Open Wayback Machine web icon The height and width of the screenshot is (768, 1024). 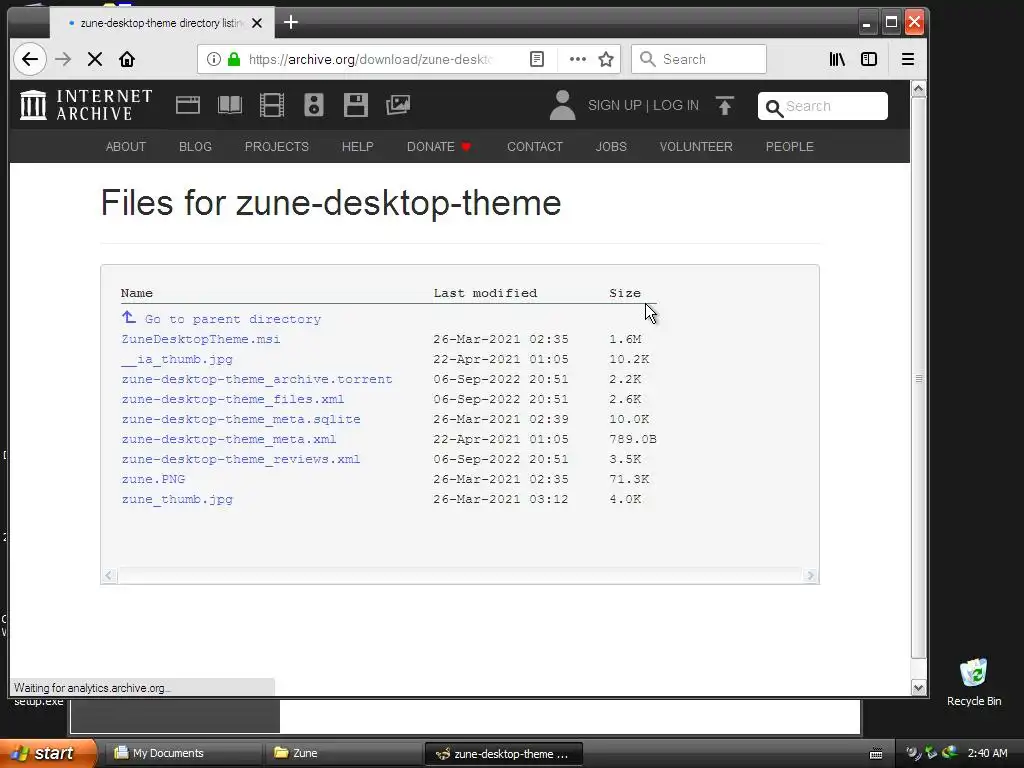tap(187, 105)
